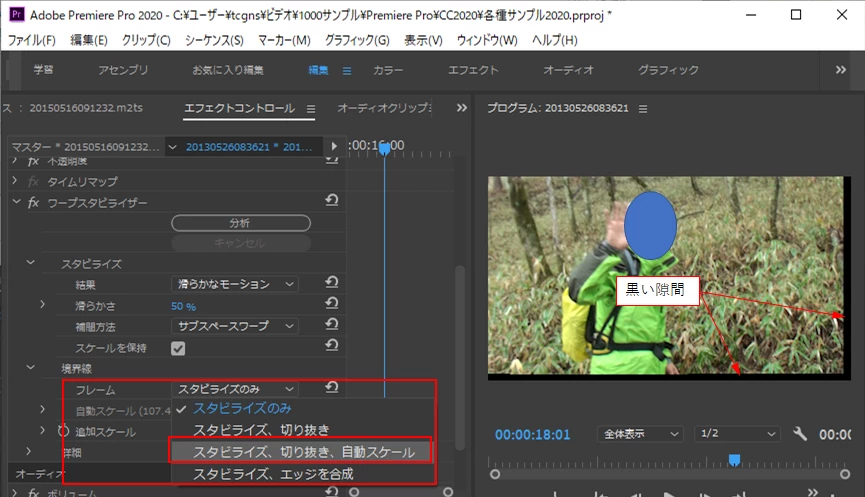
Task: Switch to the オーディオ workspace
Action: [568, 70]
